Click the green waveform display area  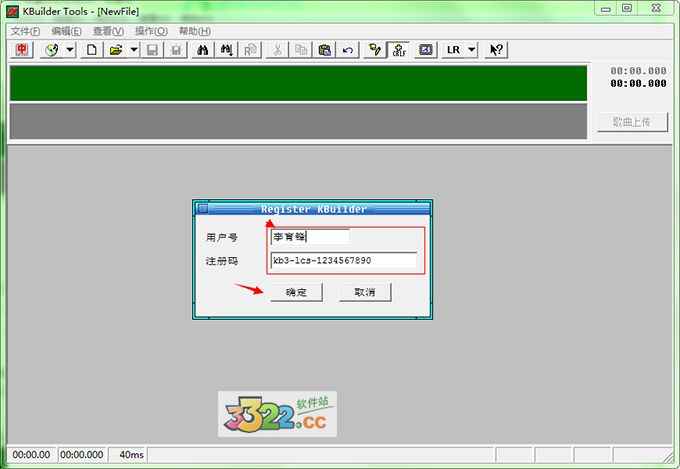click(x=298, y=83)
